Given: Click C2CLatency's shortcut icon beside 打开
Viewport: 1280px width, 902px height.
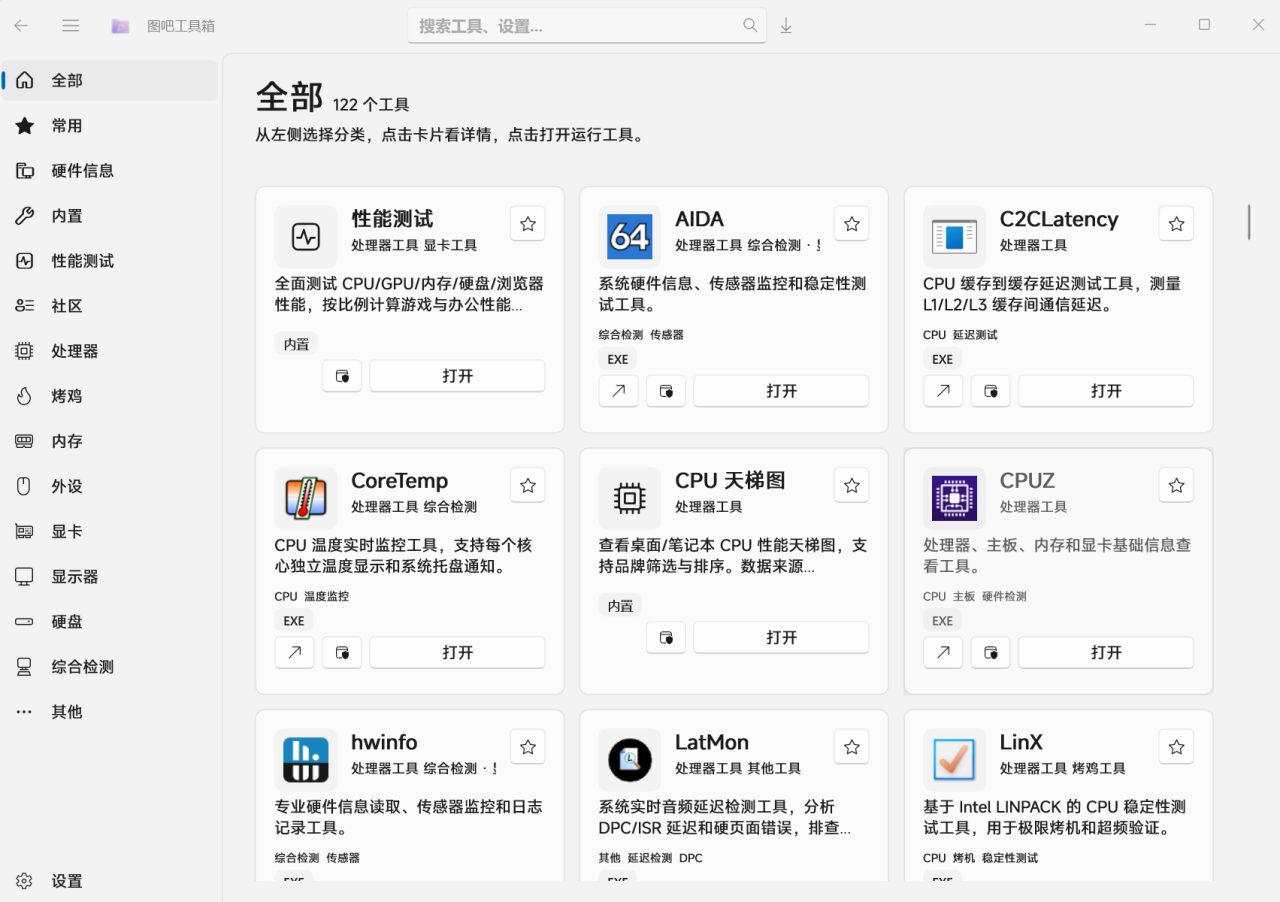Looking at the screenshot, I should point(990,391).
